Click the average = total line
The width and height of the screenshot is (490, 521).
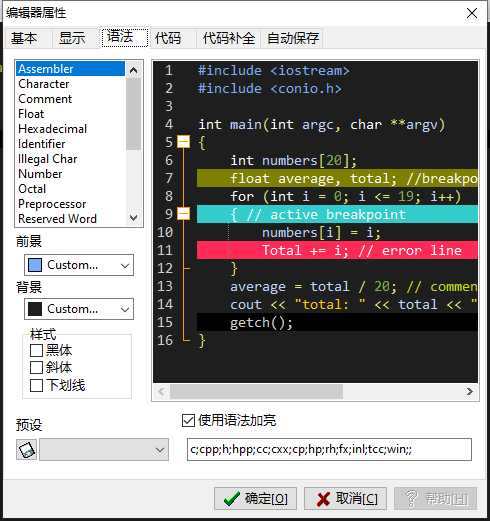pyautogui.click(x=354, y=287)
